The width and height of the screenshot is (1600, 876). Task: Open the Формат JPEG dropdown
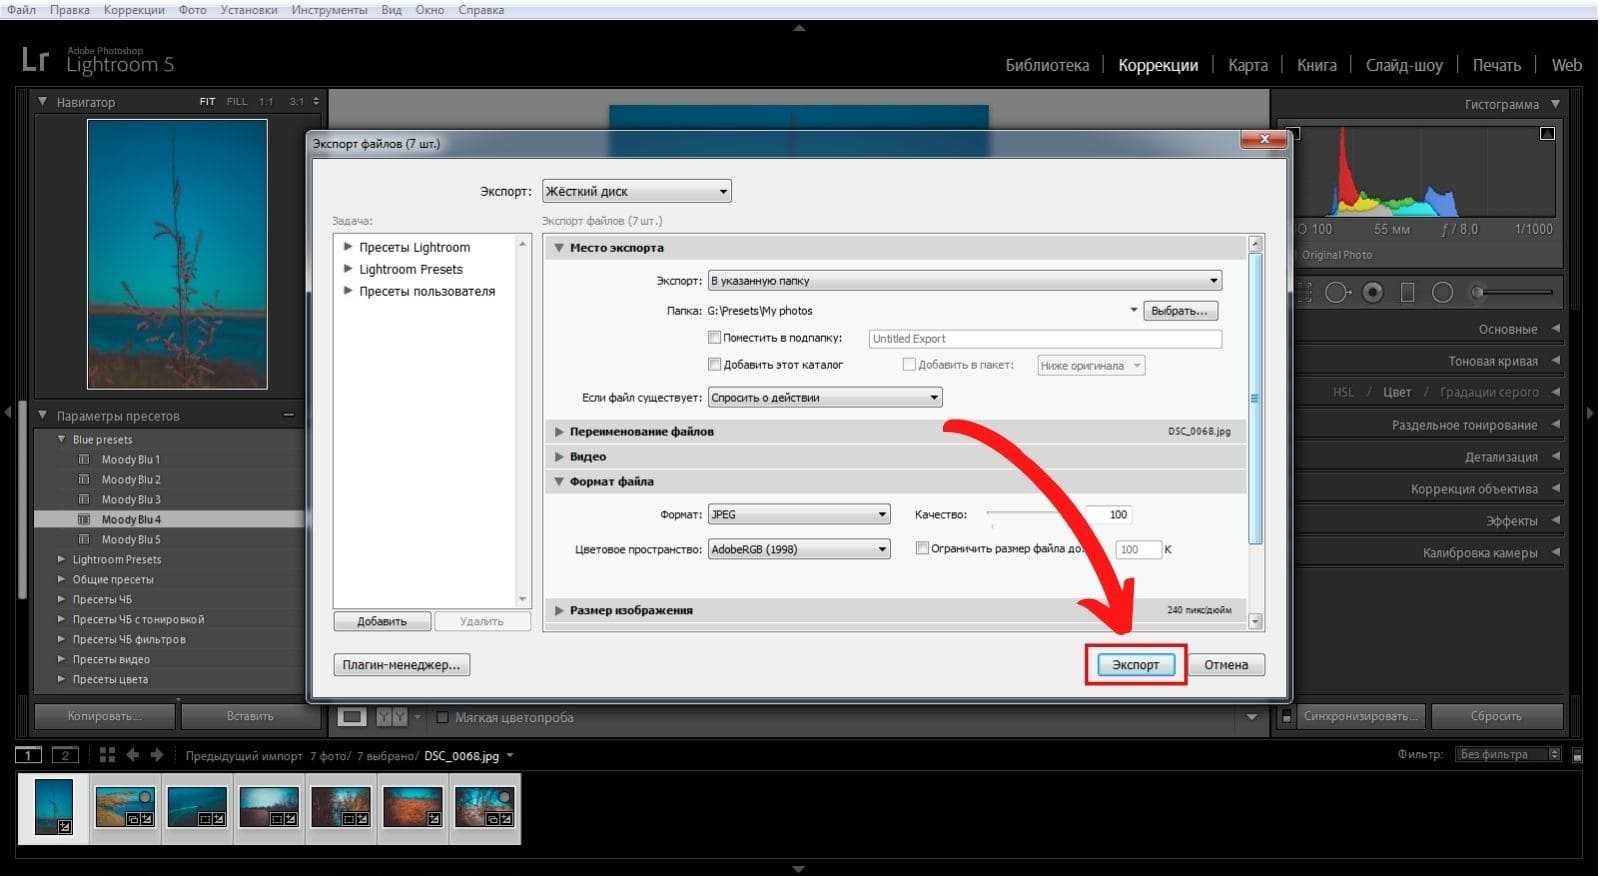click(798, 515)
